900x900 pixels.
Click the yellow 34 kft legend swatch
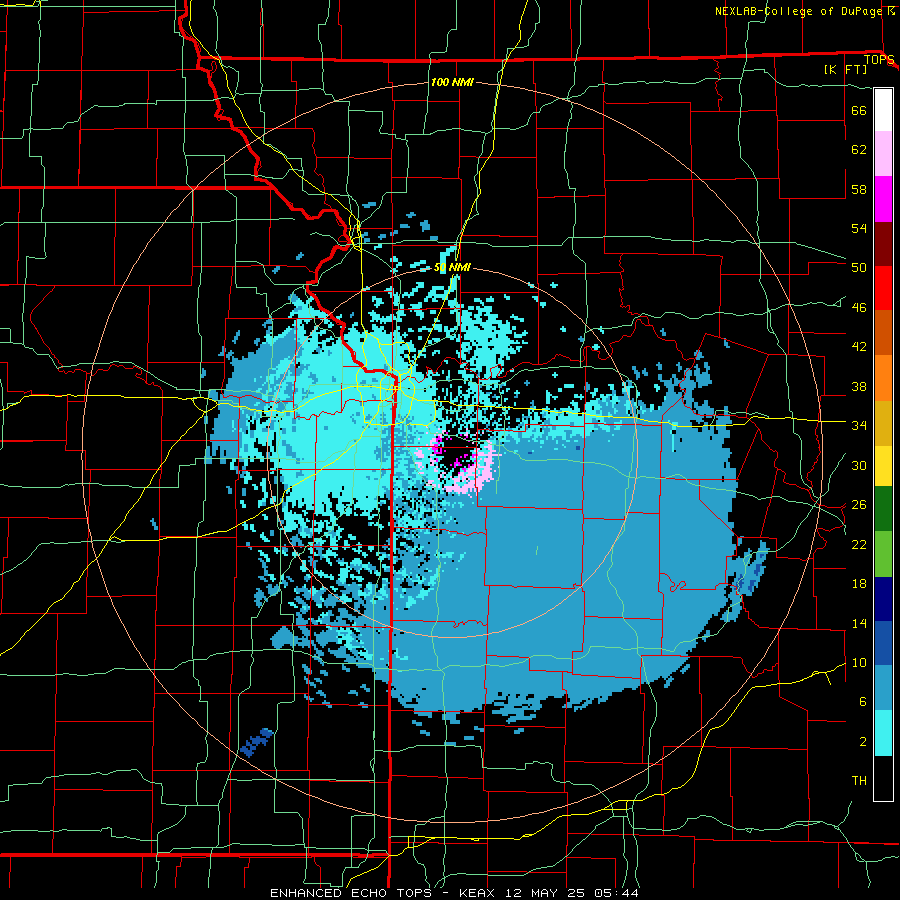pyautogui.click(x=883, y=466)
